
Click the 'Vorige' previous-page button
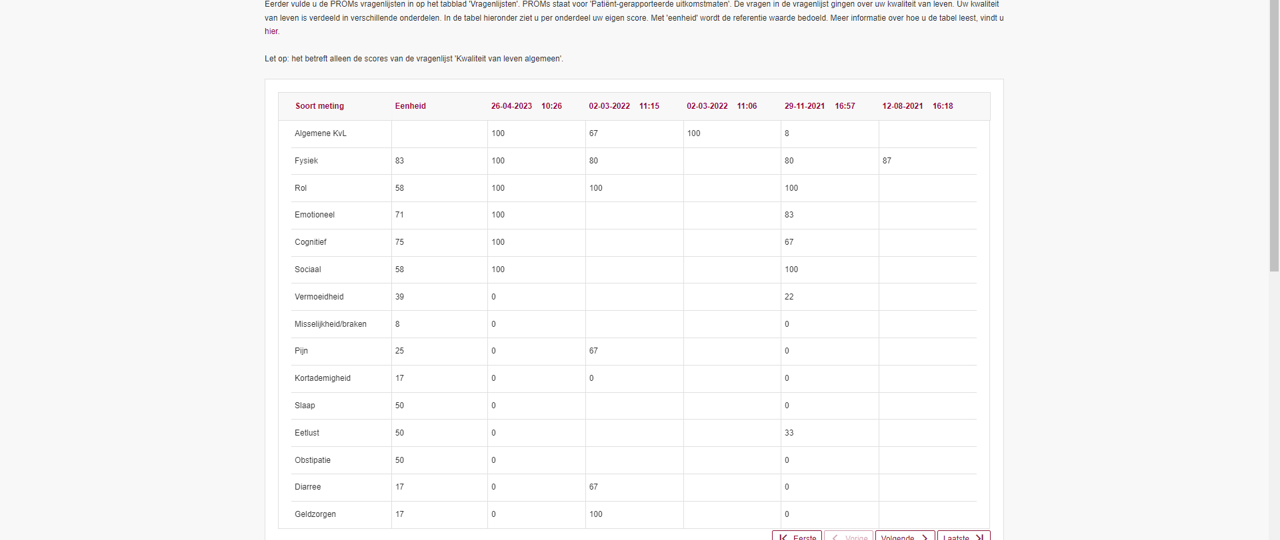(x=848, y=537)
